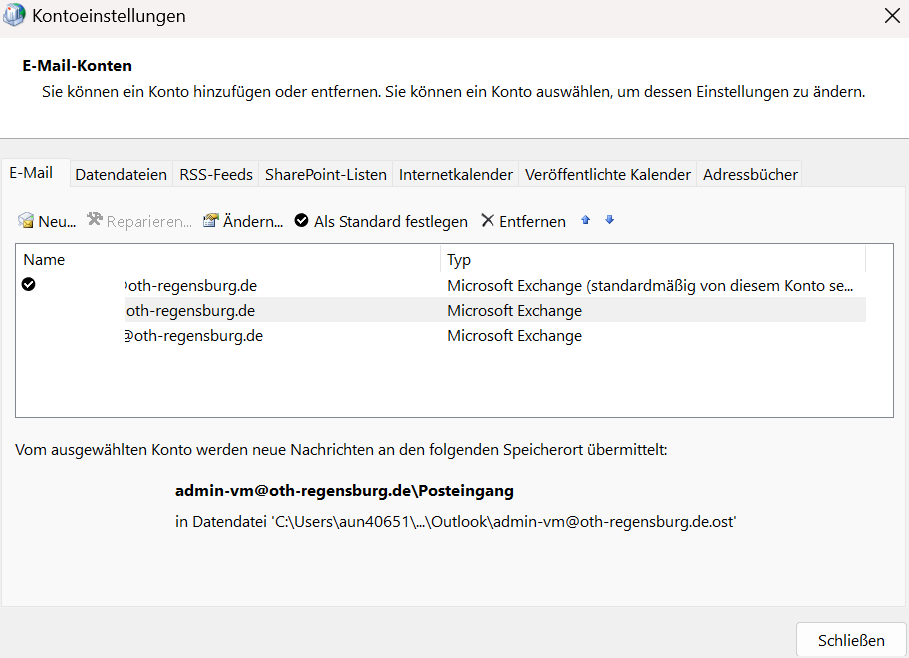Select the Internetkalender tab
The width and height of the screenshot is (909, 658).
(456, 174)
